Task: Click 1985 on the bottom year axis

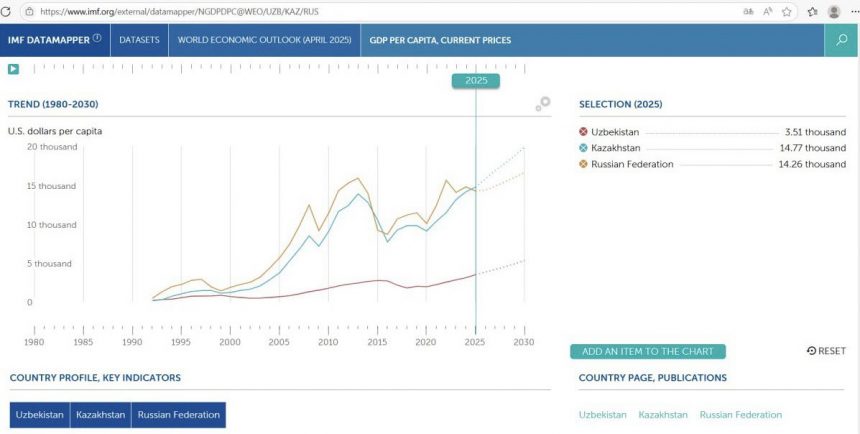Action: (83, 342)
